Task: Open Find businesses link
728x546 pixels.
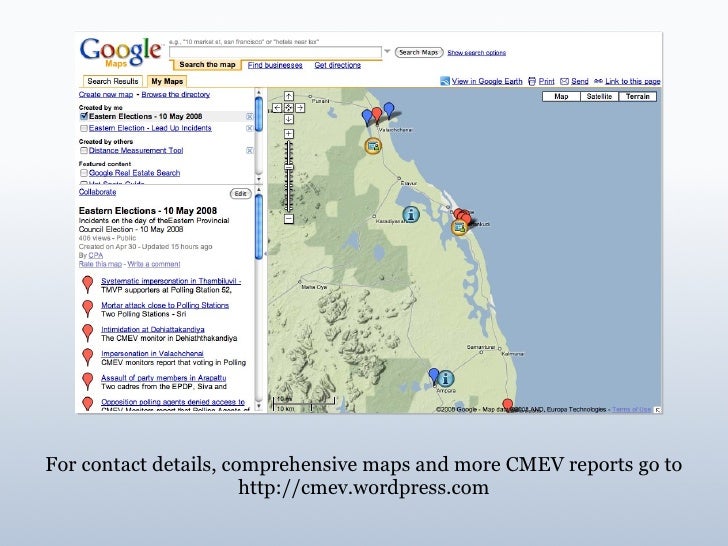Action: coord(275,65)
